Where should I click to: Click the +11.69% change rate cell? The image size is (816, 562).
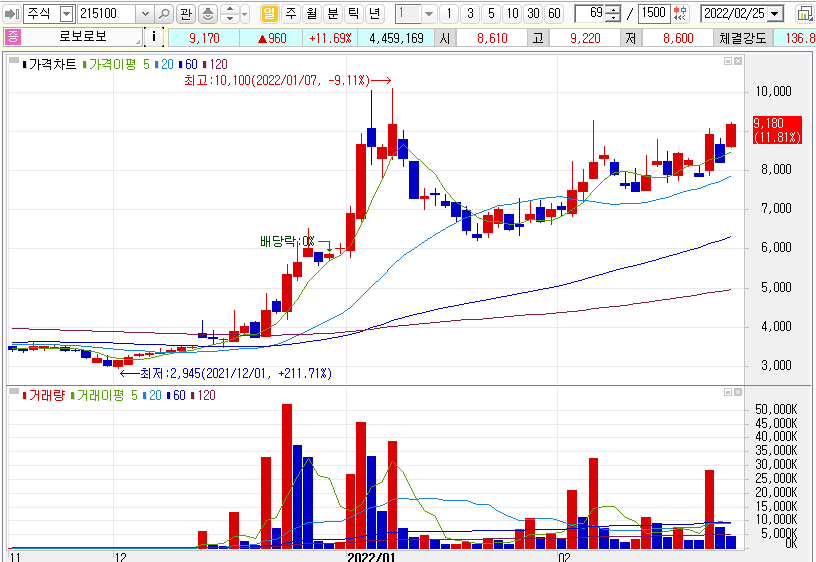coord(330,38)
